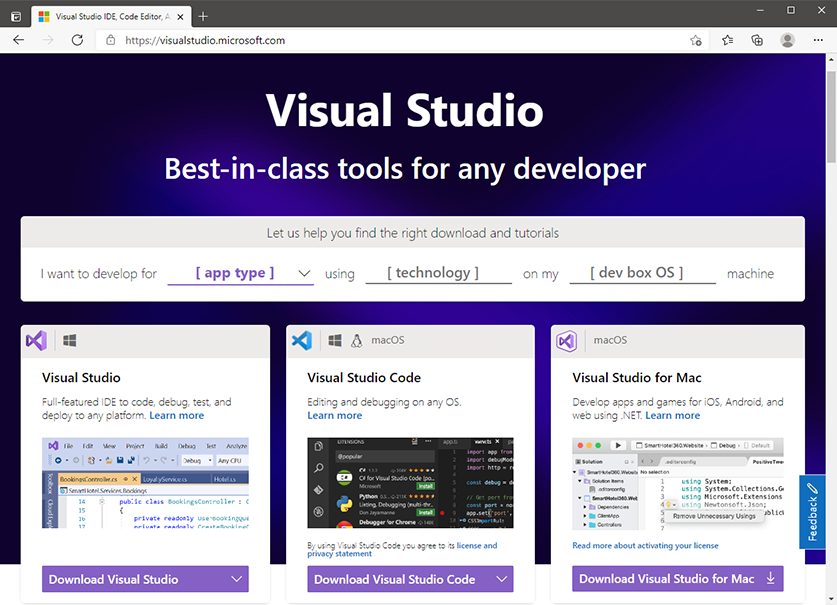Click Download Visual Studio for Mac
The width and height of the screenshot is (837, 605).
tap(677, 578)
